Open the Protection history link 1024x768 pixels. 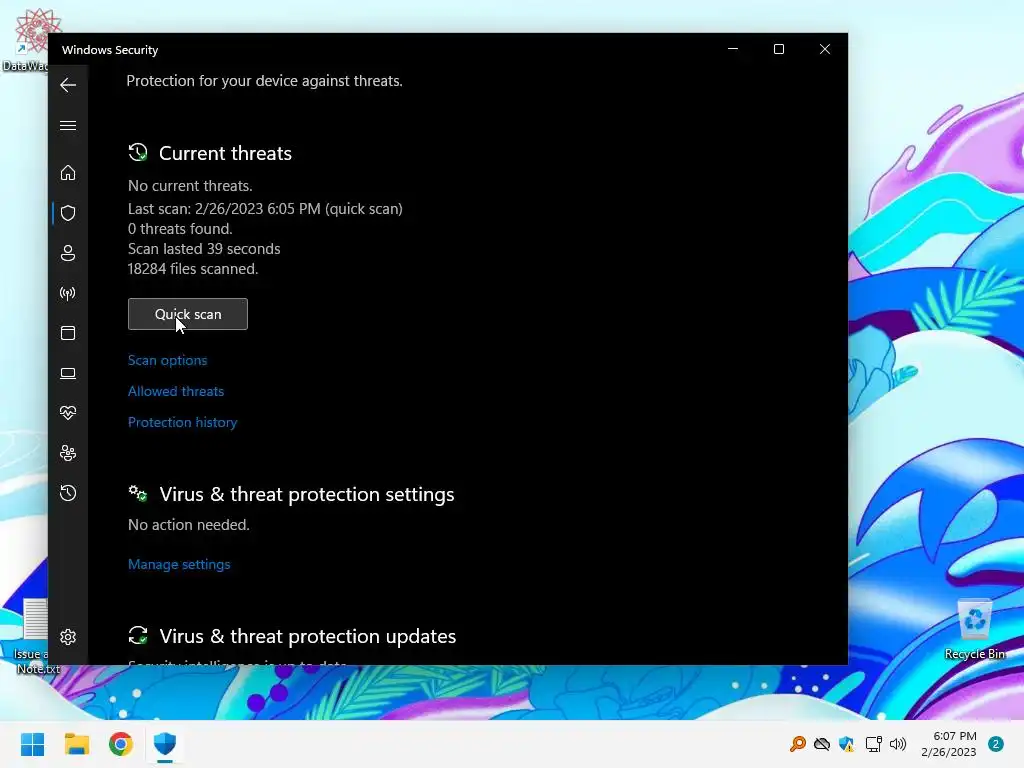tap(182, 423)
